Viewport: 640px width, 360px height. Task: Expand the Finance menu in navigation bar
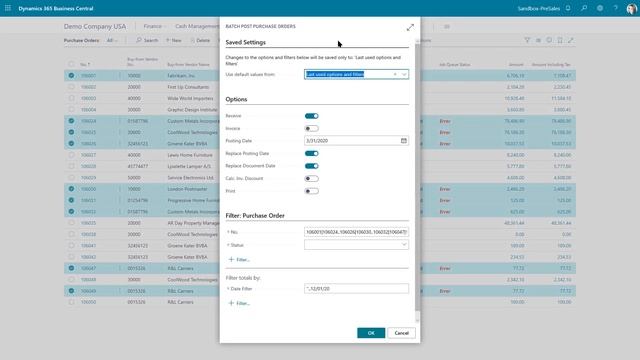(154, 26)
